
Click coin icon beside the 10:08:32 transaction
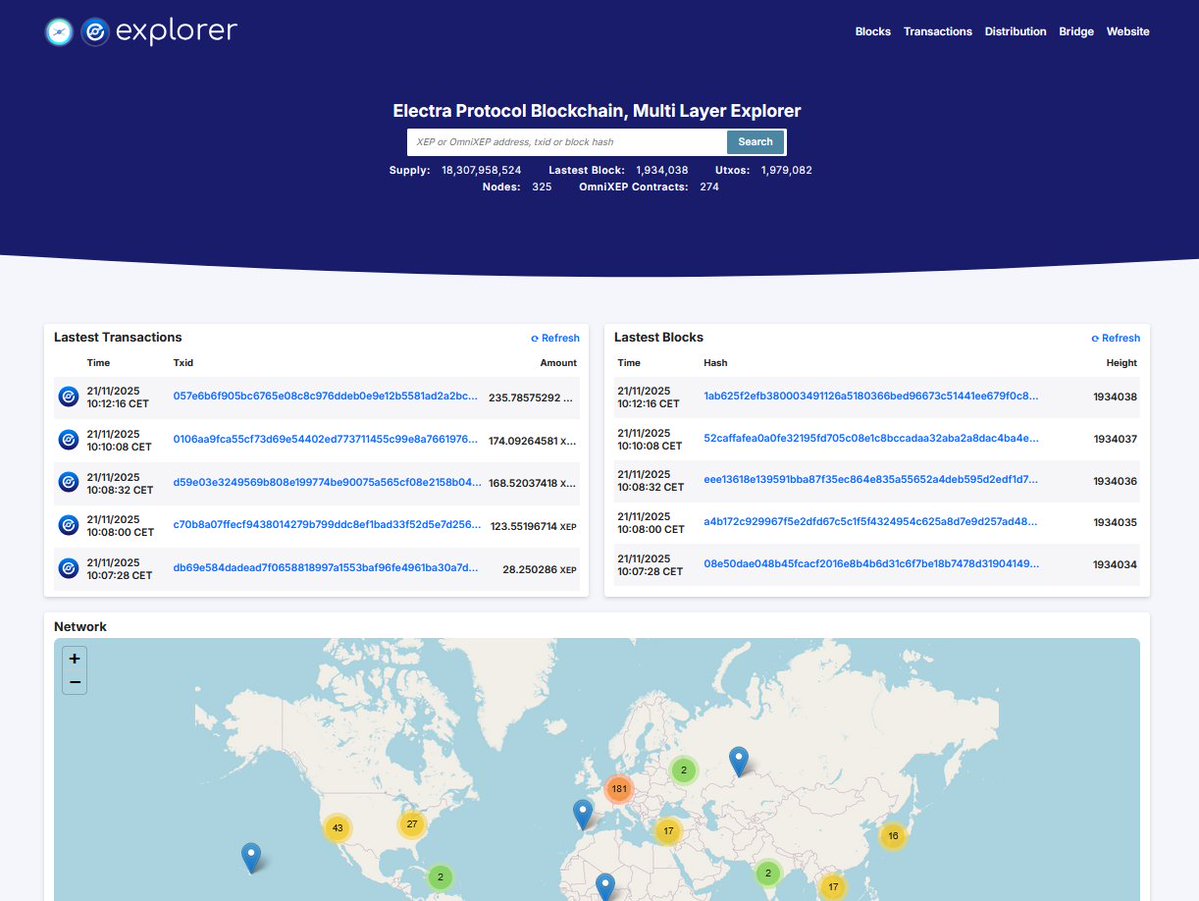pos(69,483)
